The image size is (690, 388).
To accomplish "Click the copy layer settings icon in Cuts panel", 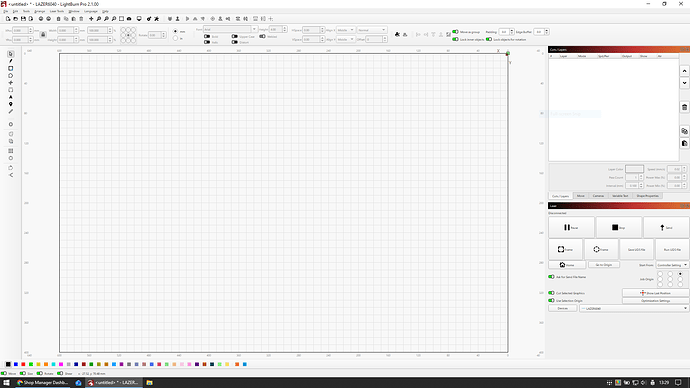I will (x=684, y=131).
